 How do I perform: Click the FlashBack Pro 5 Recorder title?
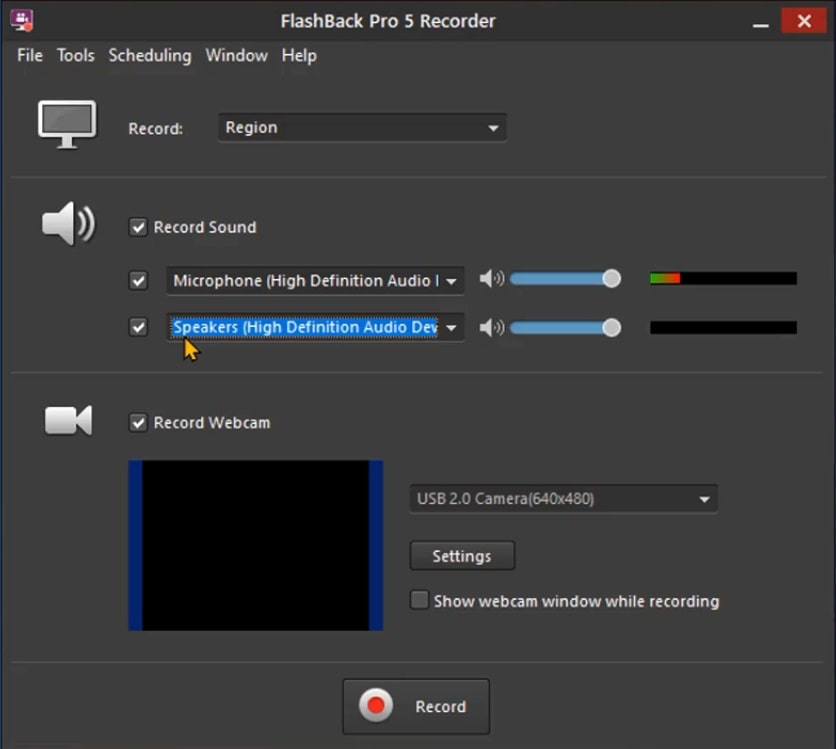click(x=388, y=21)
